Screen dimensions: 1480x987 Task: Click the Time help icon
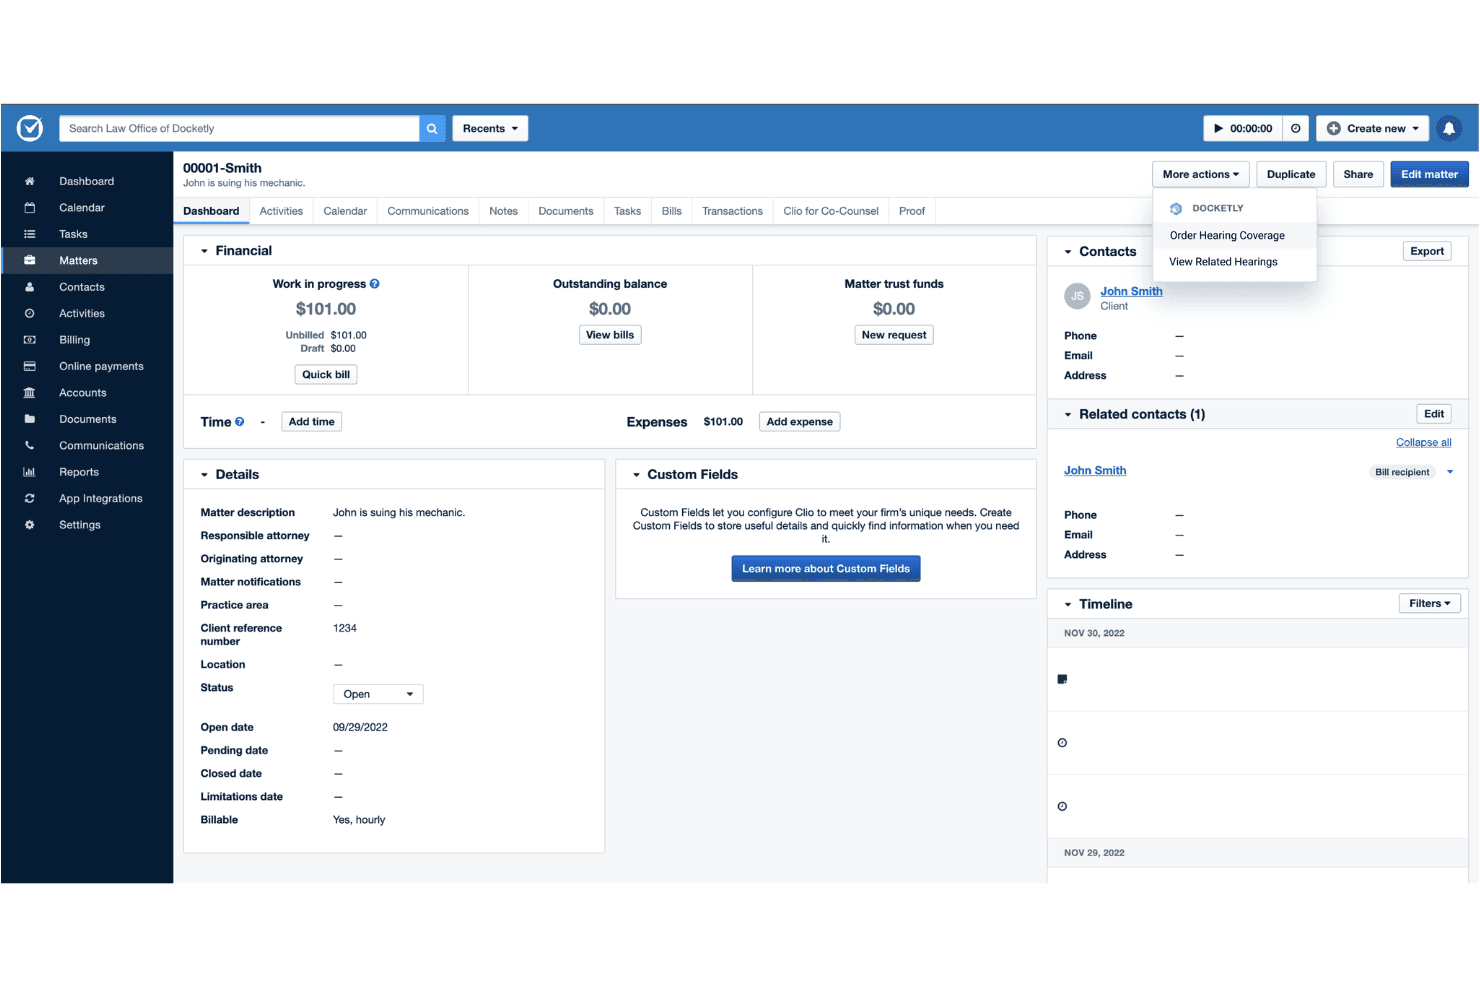(239, 422)
